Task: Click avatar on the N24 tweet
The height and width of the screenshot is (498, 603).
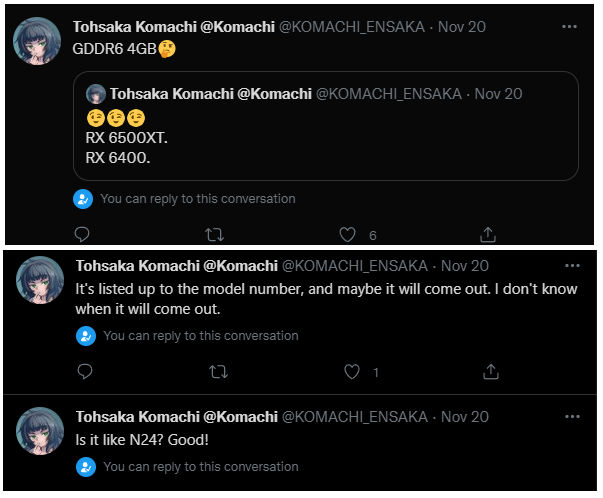Action: tap(41, 433)
